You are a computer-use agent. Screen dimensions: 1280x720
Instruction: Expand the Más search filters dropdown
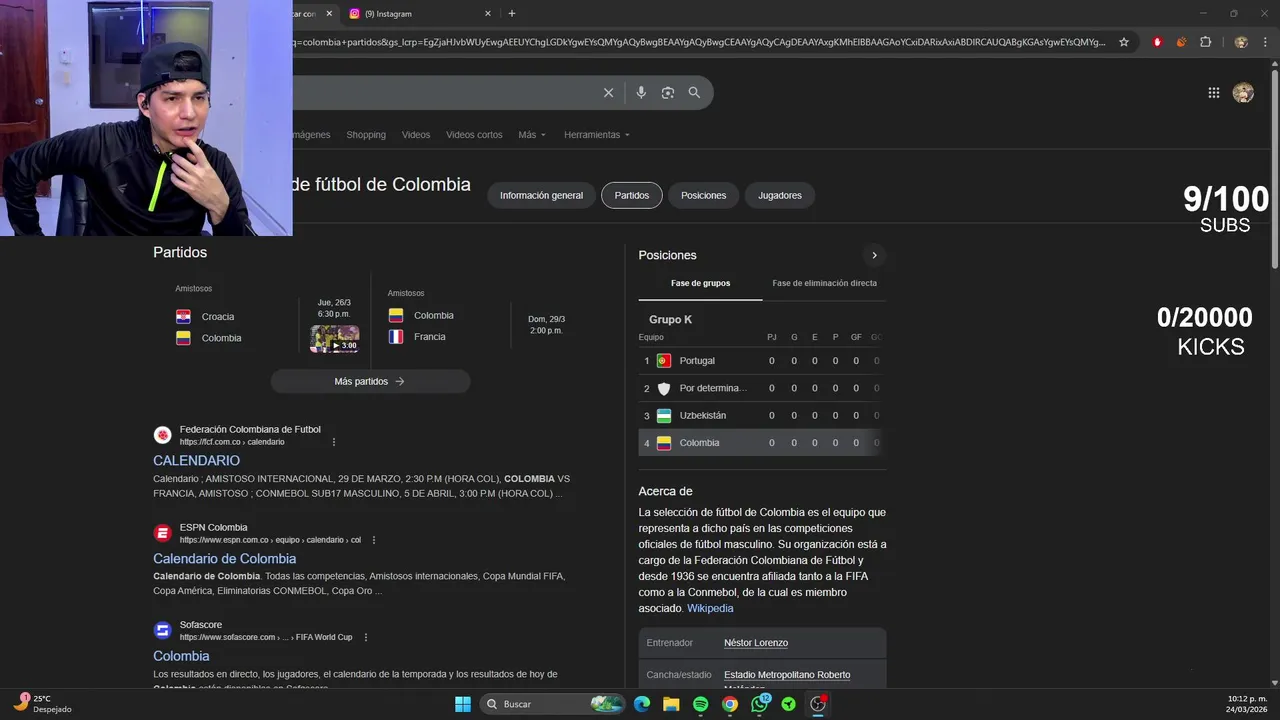[532, 135]
